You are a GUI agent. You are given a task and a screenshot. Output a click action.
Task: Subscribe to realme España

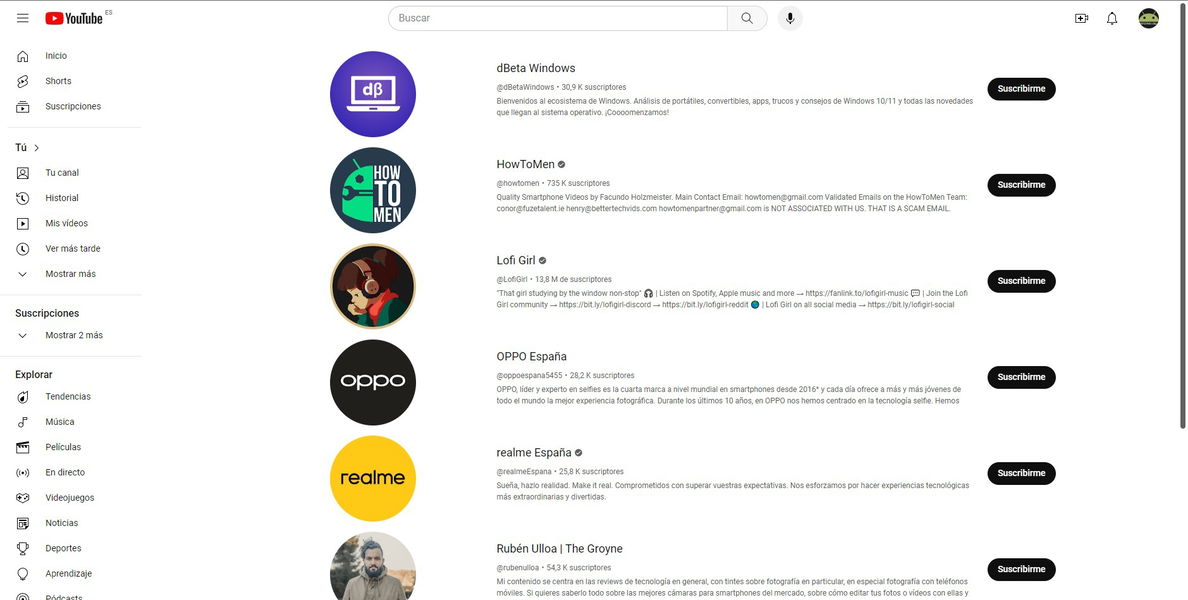click(1021, 473)
